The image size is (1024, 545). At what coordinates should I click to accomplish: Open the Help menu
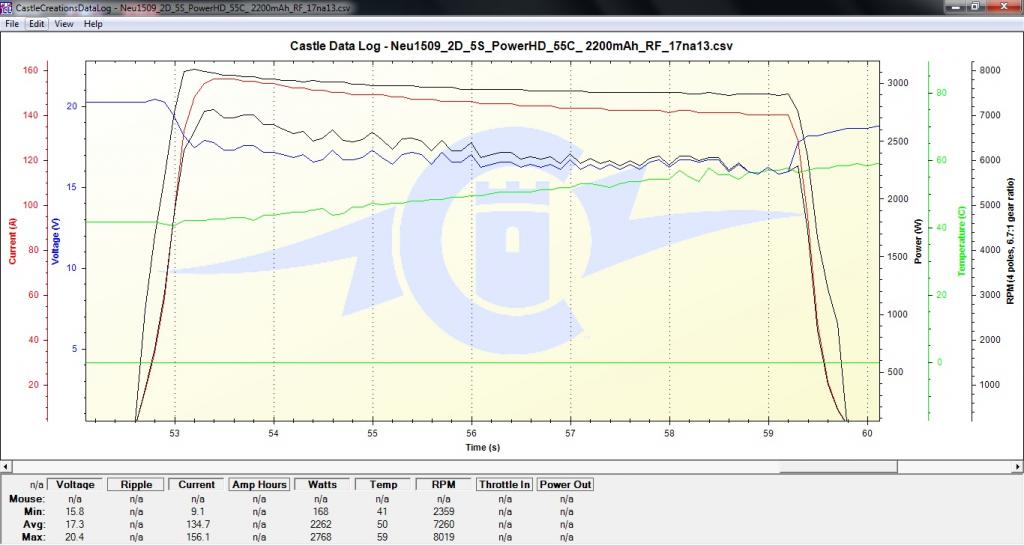[93, 23]
